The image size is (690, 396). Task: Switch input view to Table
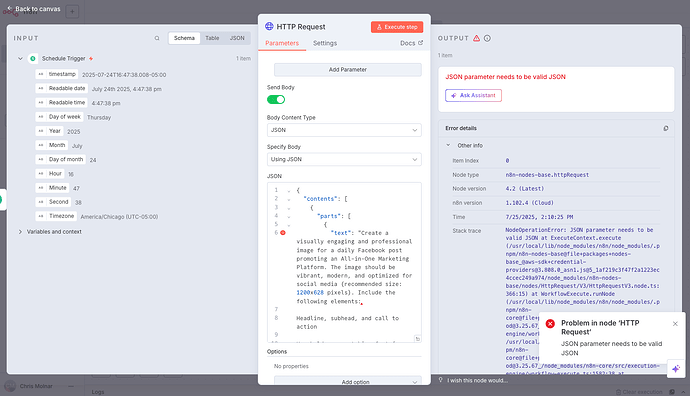tap(212, 38)
